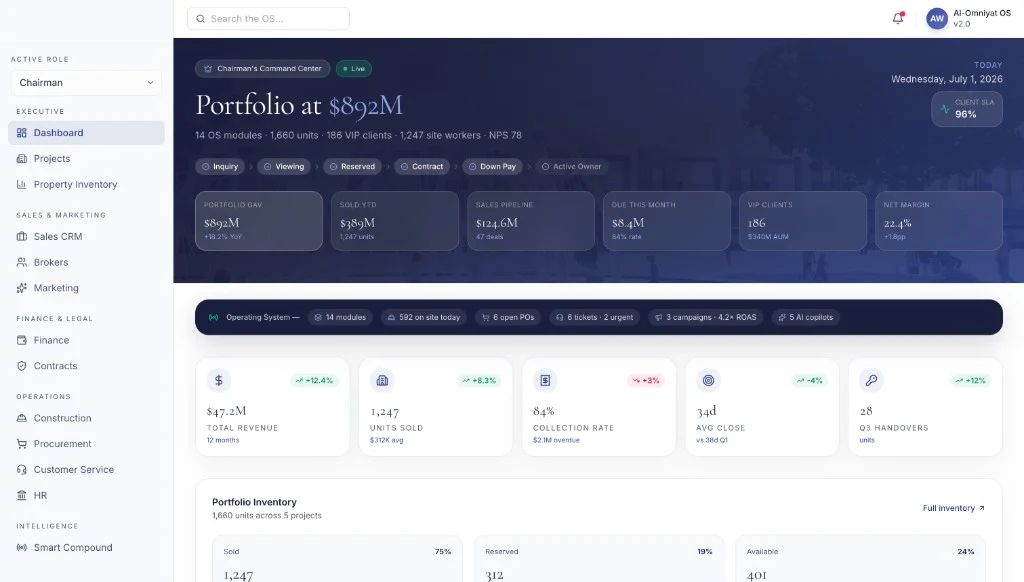
Task: Open the Chairman active role dropdown
Action: coord(86,83)
